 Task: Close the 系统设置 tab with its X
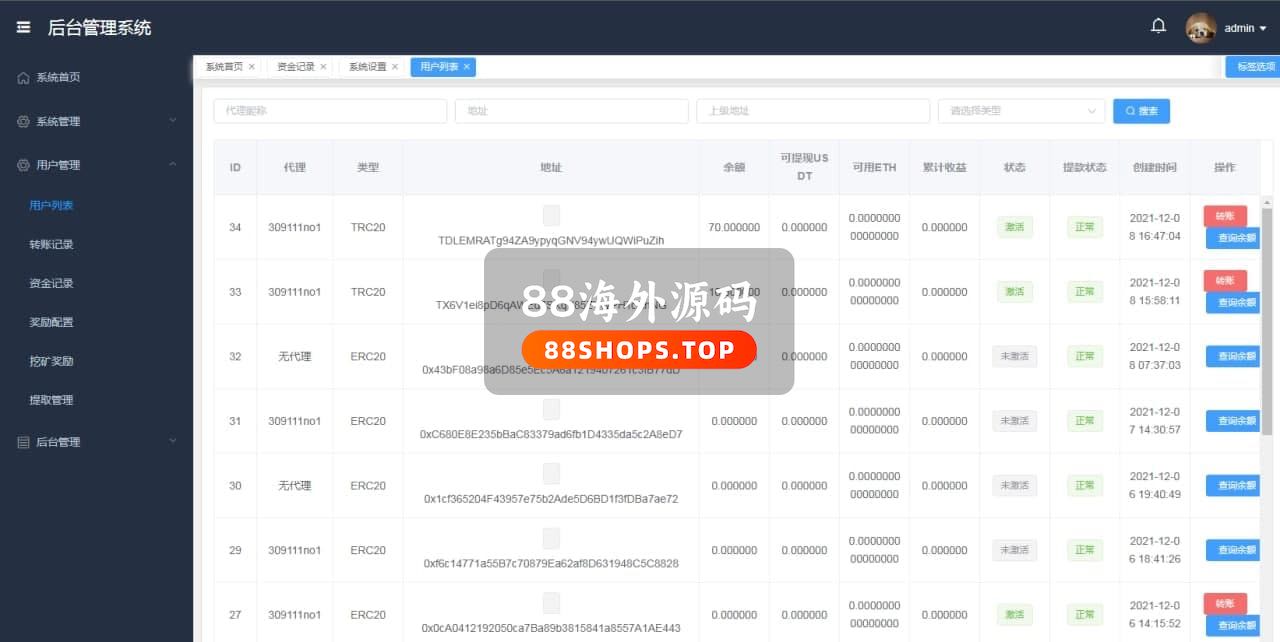pos(395,67)
